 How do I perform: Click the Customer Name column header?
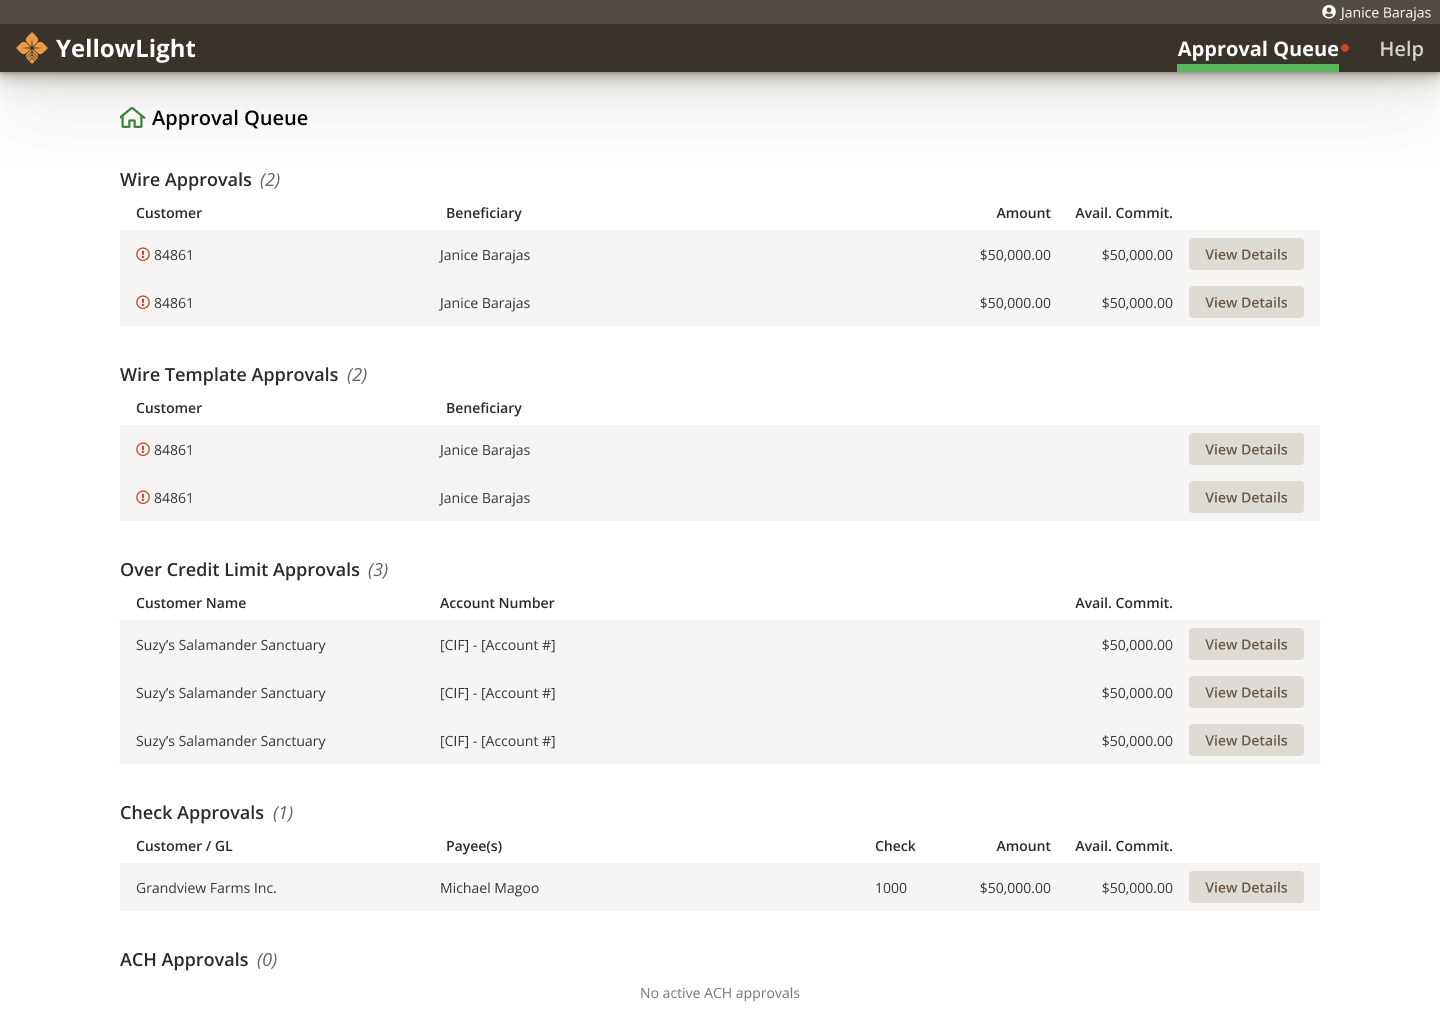[x=191, y=603]
